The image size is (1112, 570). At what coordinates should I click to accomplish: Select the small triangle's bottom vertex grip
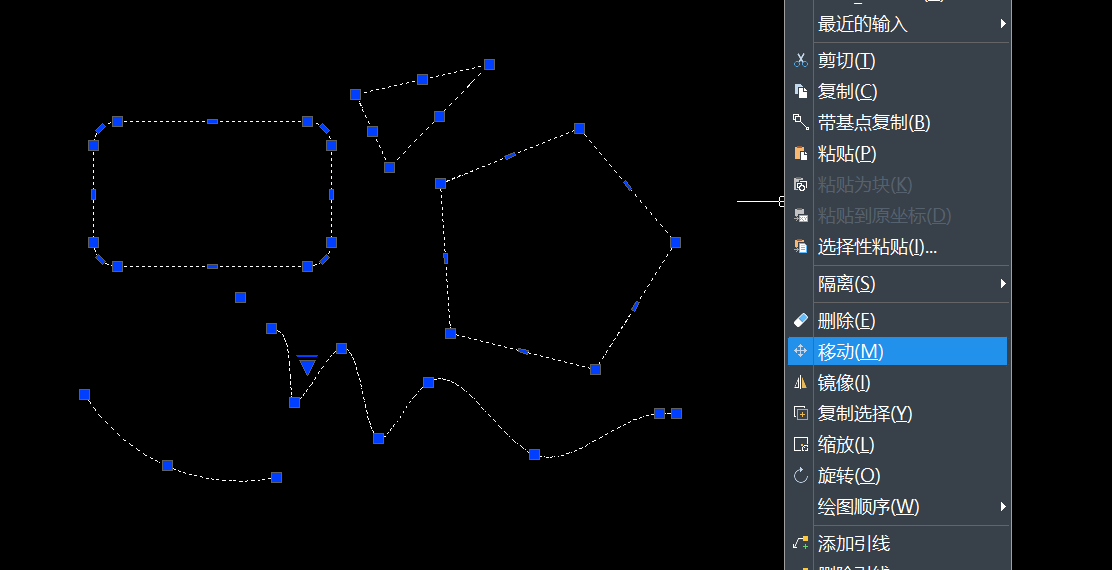click(x=389, y=167)
